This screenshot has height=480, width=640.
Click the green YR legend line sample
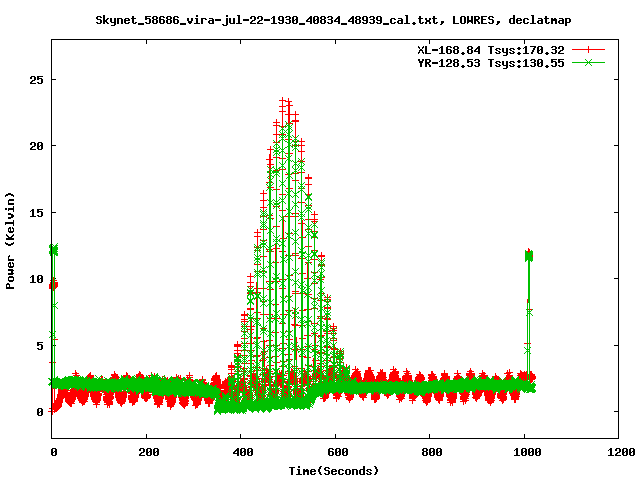pos(588,62)
